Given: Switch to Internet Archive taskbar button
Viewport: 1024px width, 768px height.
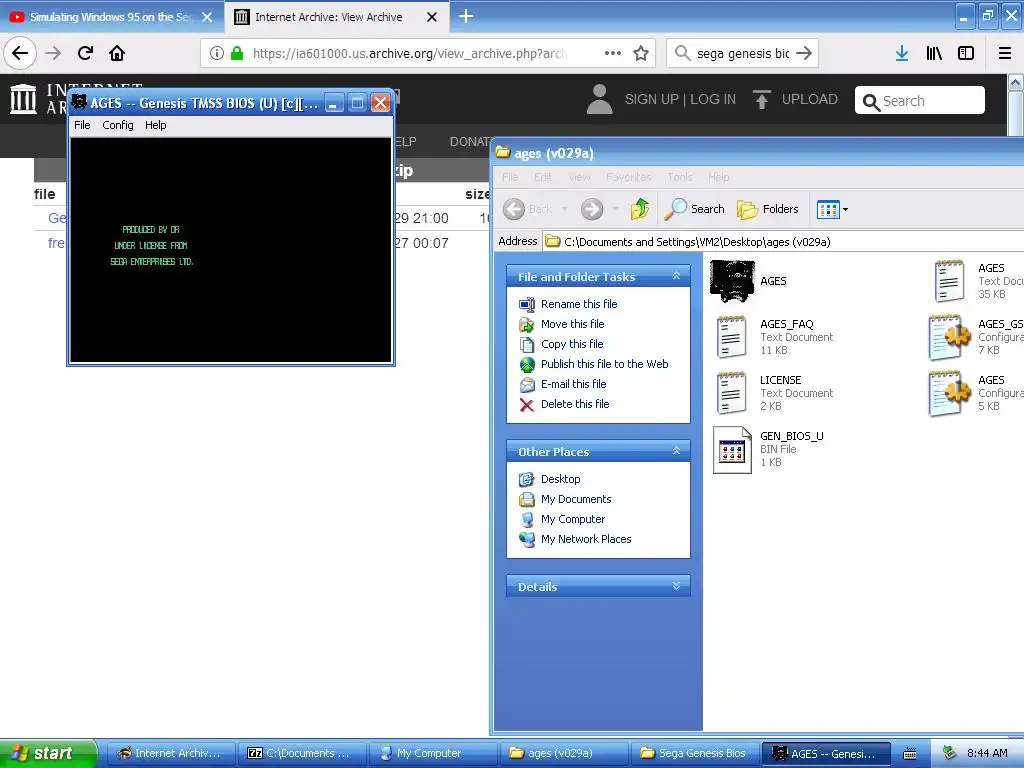Looking at the screenshot, I should [x=169, y=754].
